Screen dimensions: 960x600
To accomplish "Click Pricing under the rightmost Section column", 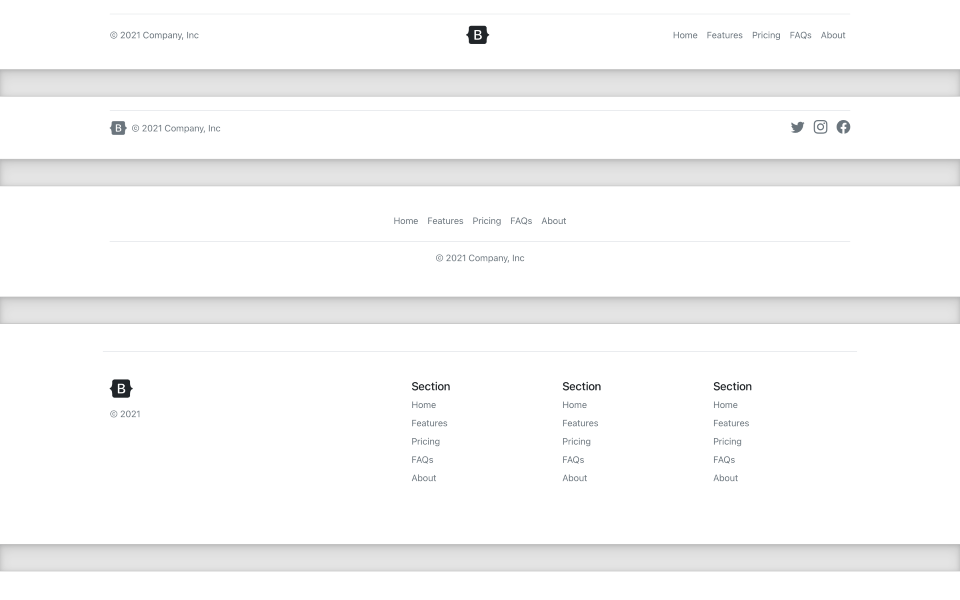I will [x=727, y=441].
